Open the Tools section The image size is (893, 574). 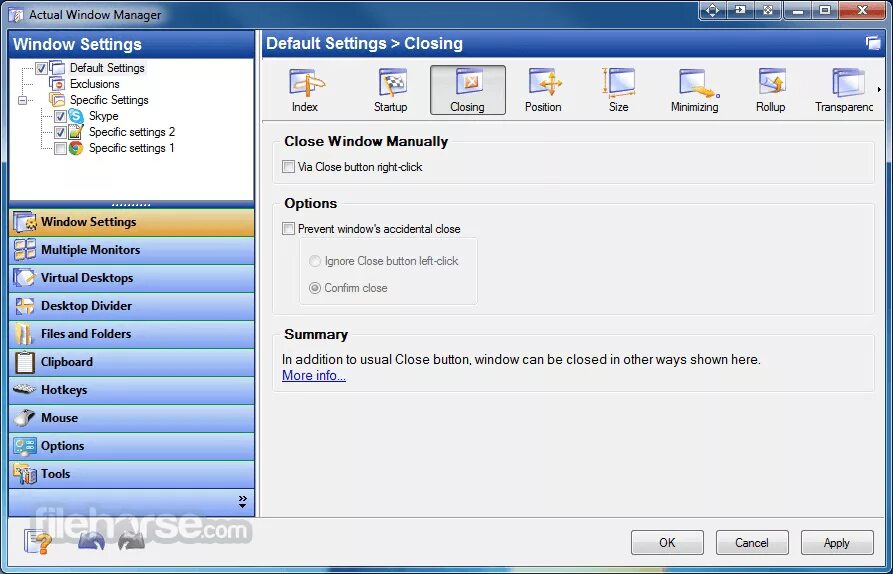point(132,474)
